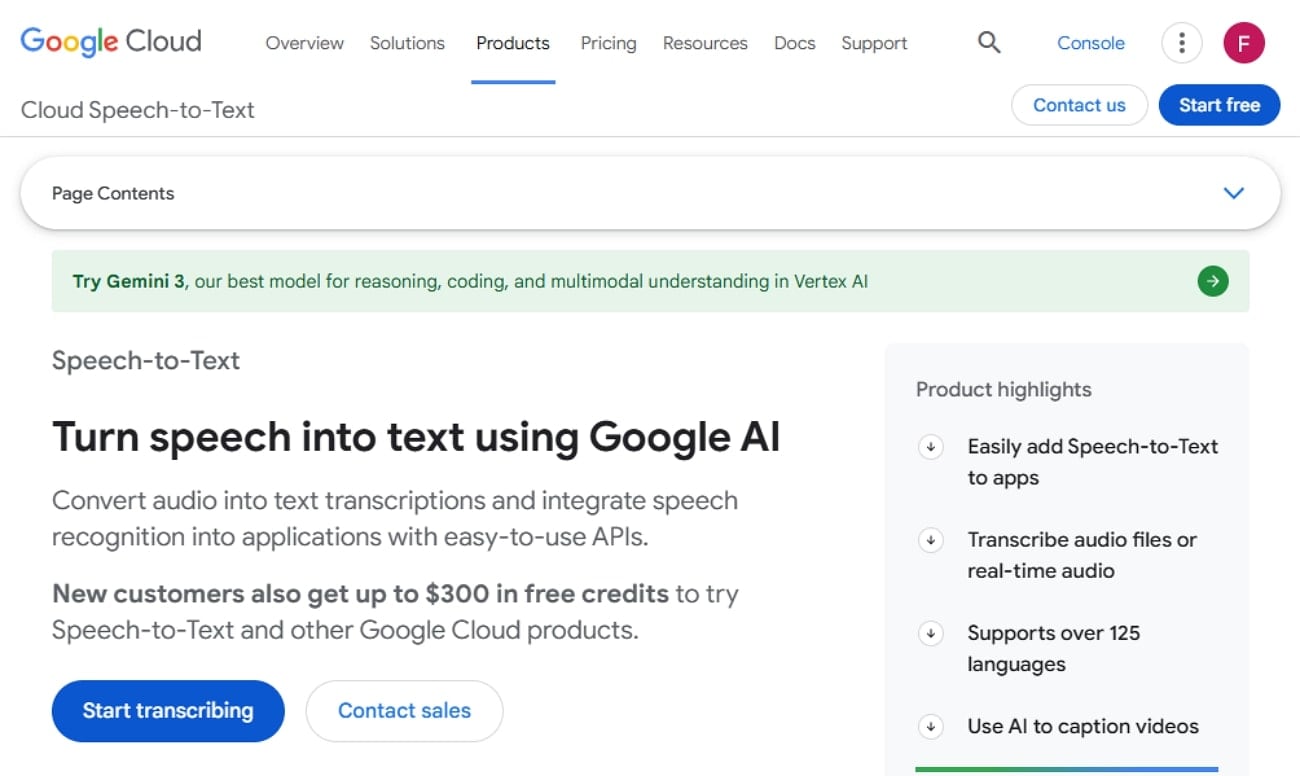The width and height of the screenshot is (1300, 776).
Task: Expand the Page Contents panel
Action: tap(1233, 193)
